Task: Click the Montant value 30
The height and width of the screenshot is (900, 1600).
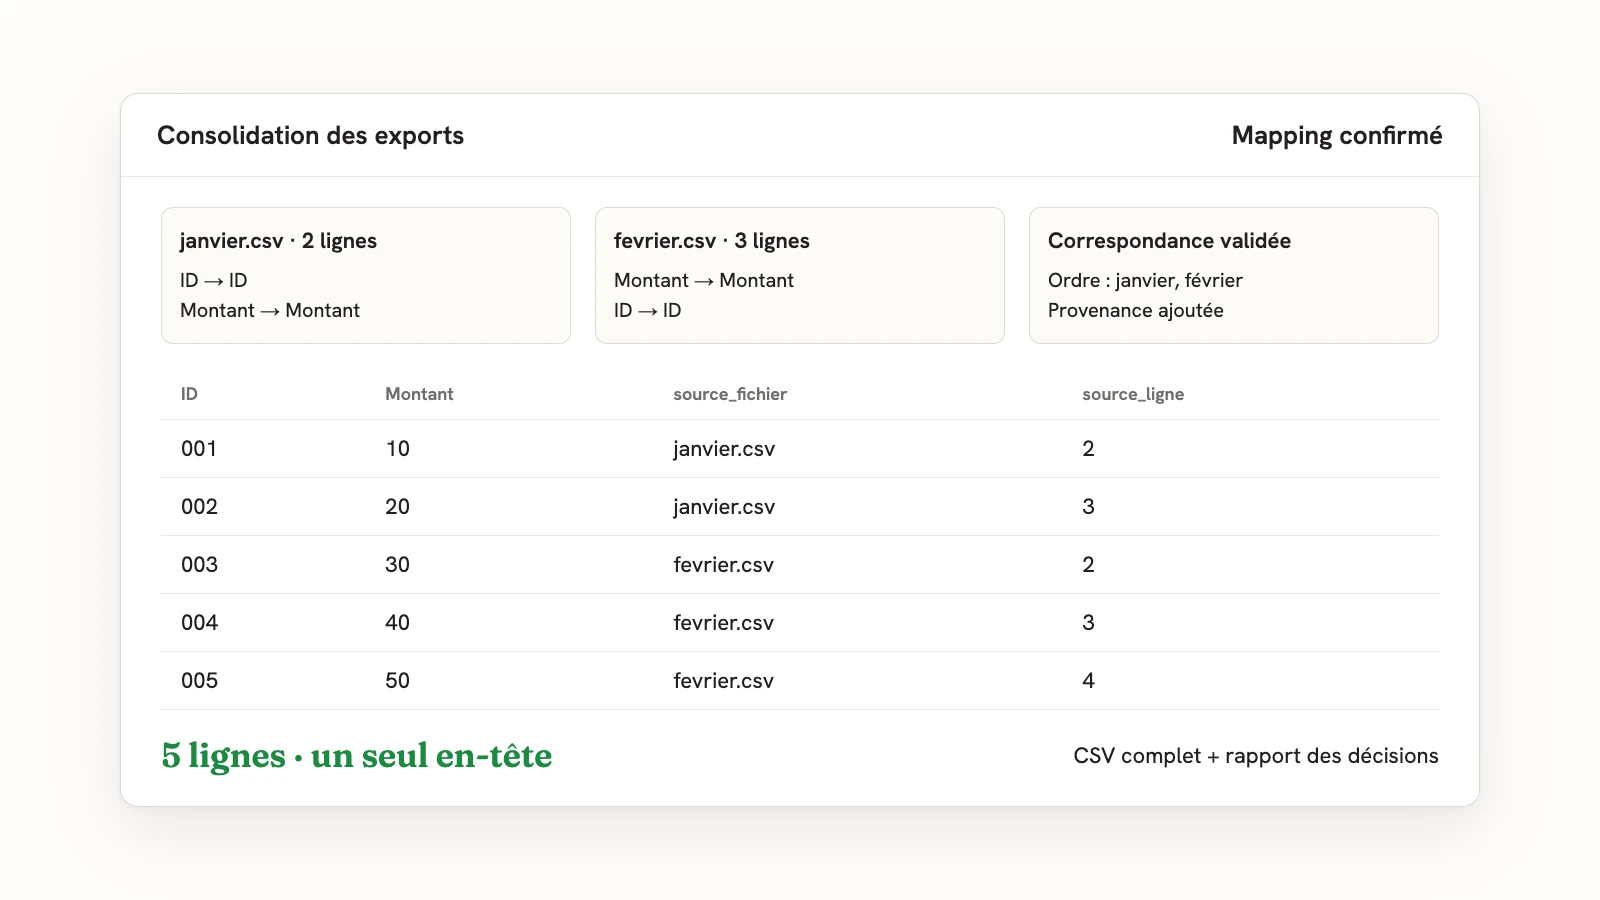Action: pyautogui.click(x=398, y=565)
